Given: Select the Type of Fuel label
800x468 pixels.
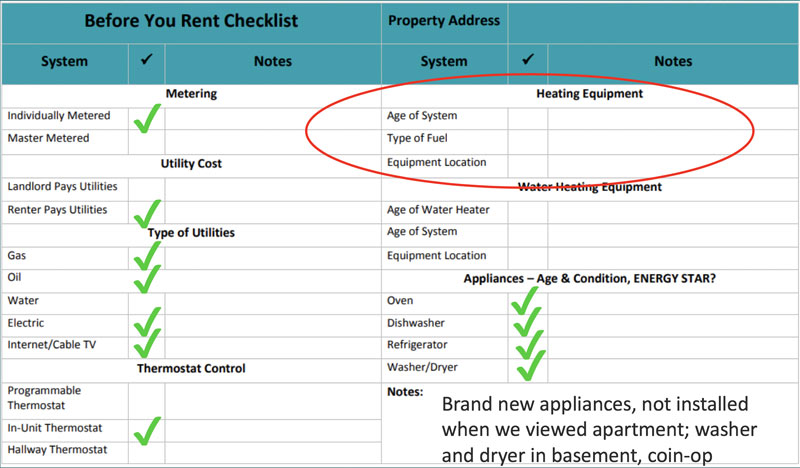Looking at the screenshot, I should [417, 138].
